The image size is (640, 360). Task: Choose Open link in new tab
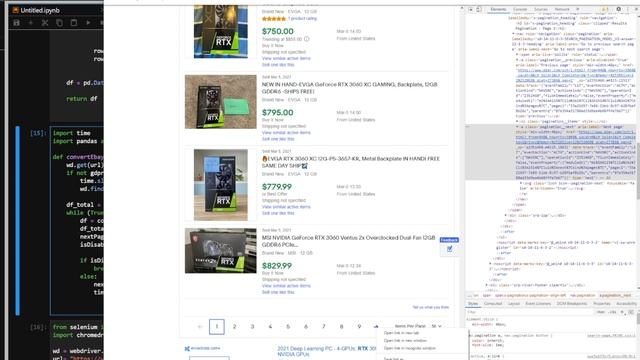(x=402, y=333)
